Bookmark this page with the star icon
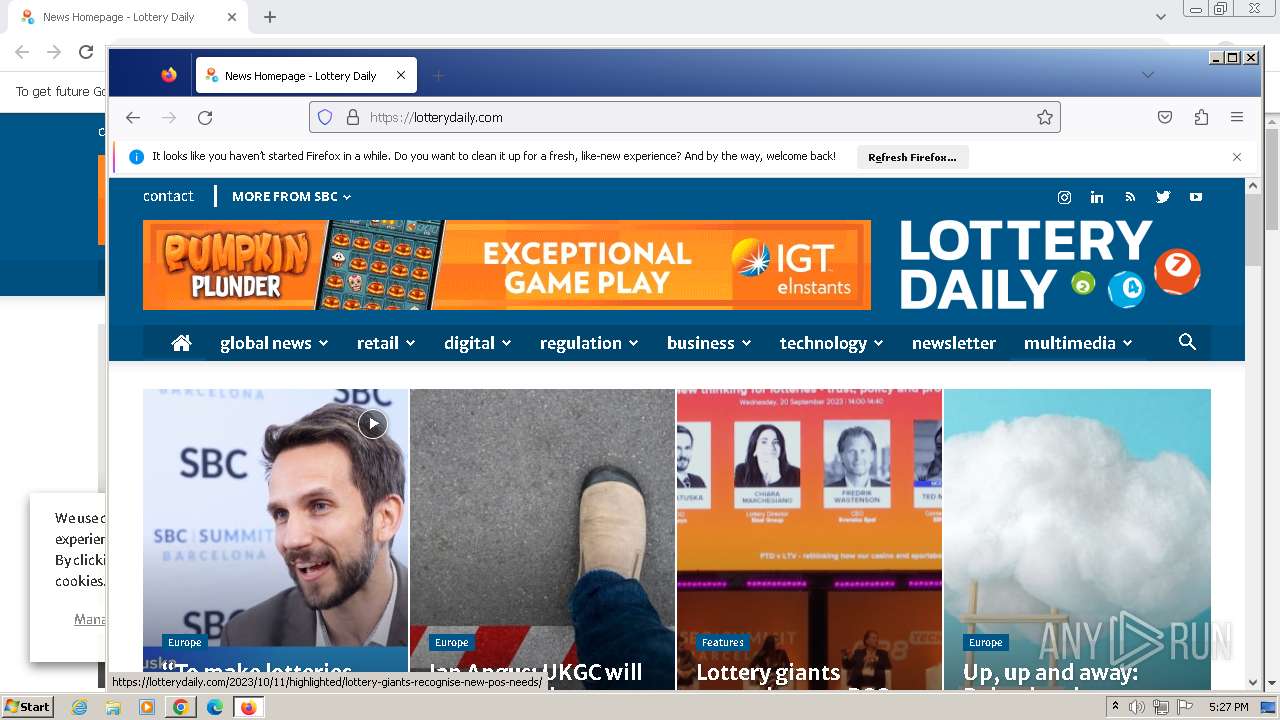 coord(1045,117)
